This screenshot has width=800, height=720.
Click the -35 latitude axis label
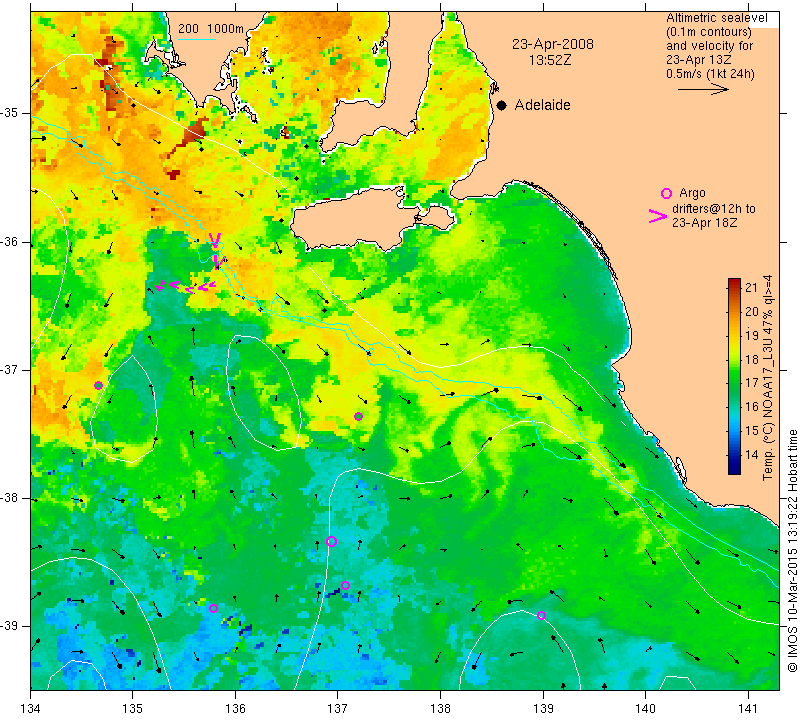click(10, 113)
